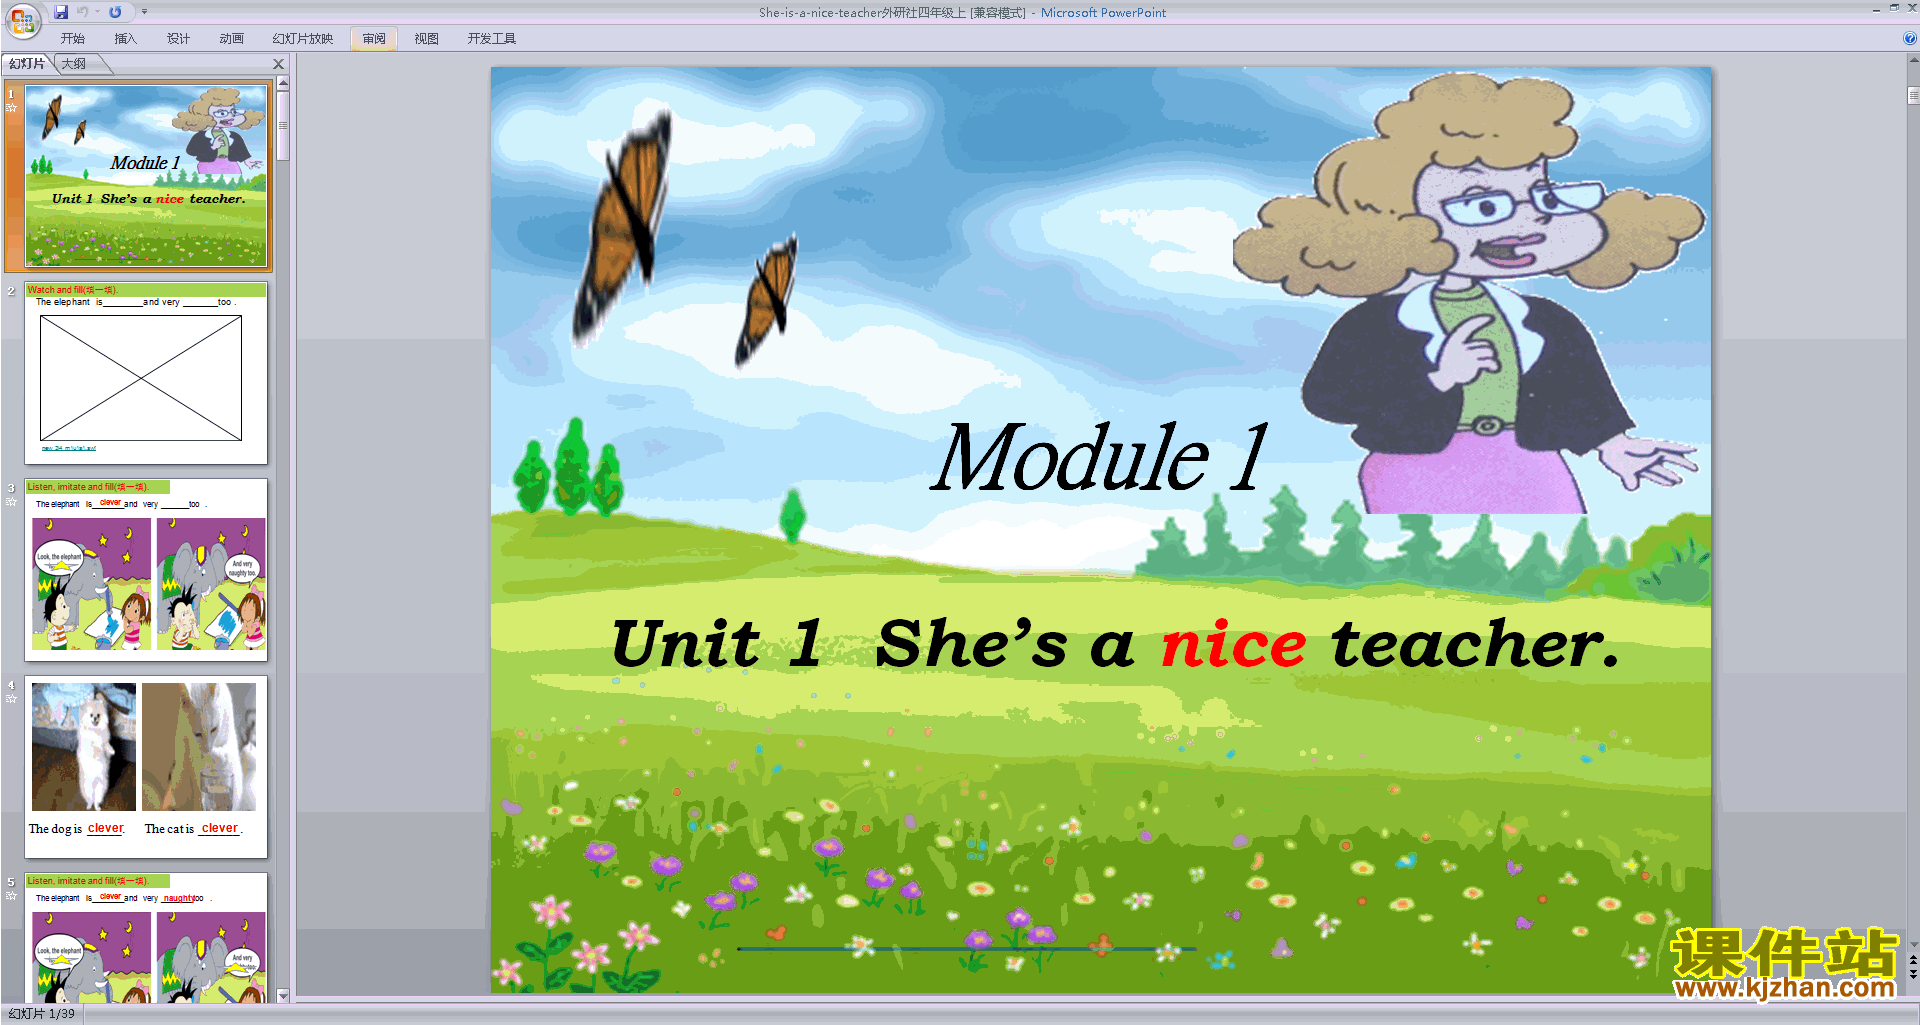Click the Undo icon
1920x1025 pixels.
pos(82,12)
